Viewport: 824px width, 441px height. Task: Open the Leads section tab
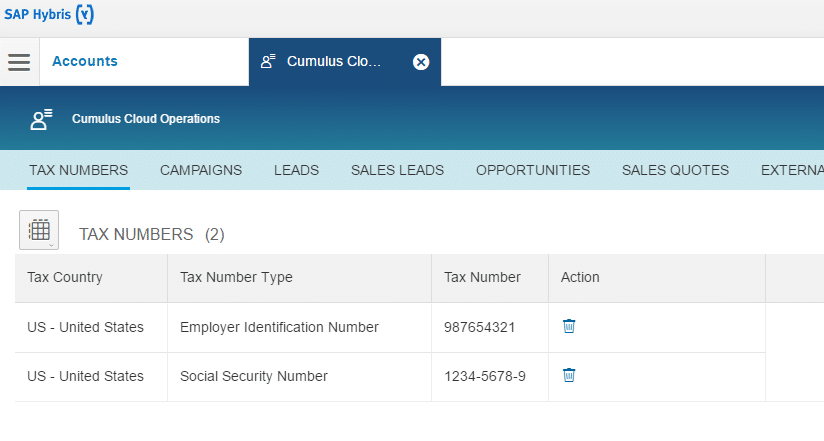tap(296, 170)
